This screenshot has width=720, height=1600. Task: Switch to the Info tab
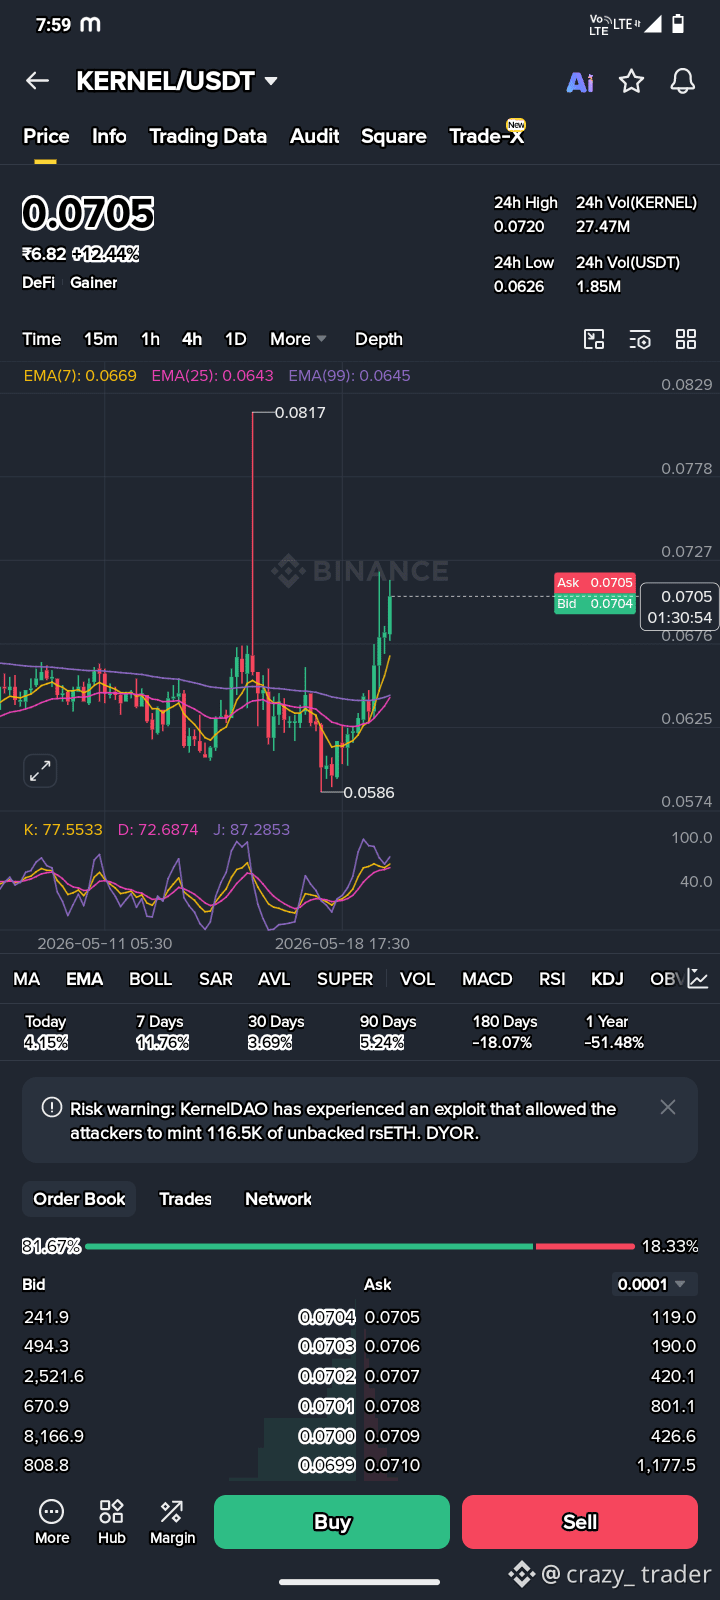(109, 136)
